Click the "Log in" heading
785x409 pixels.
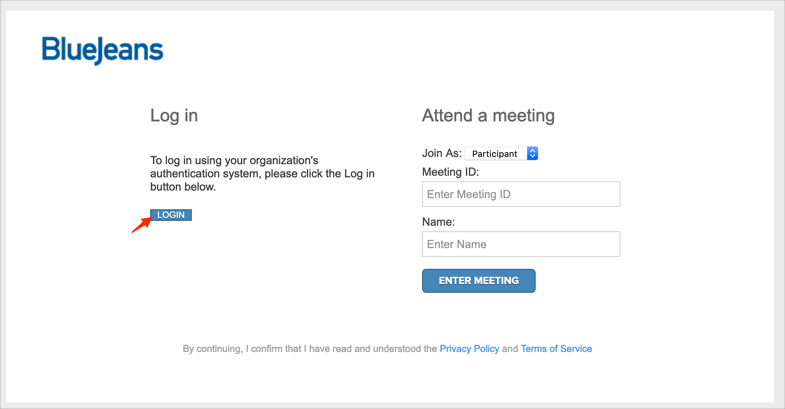pyautogui.click(x=174, y=115)
